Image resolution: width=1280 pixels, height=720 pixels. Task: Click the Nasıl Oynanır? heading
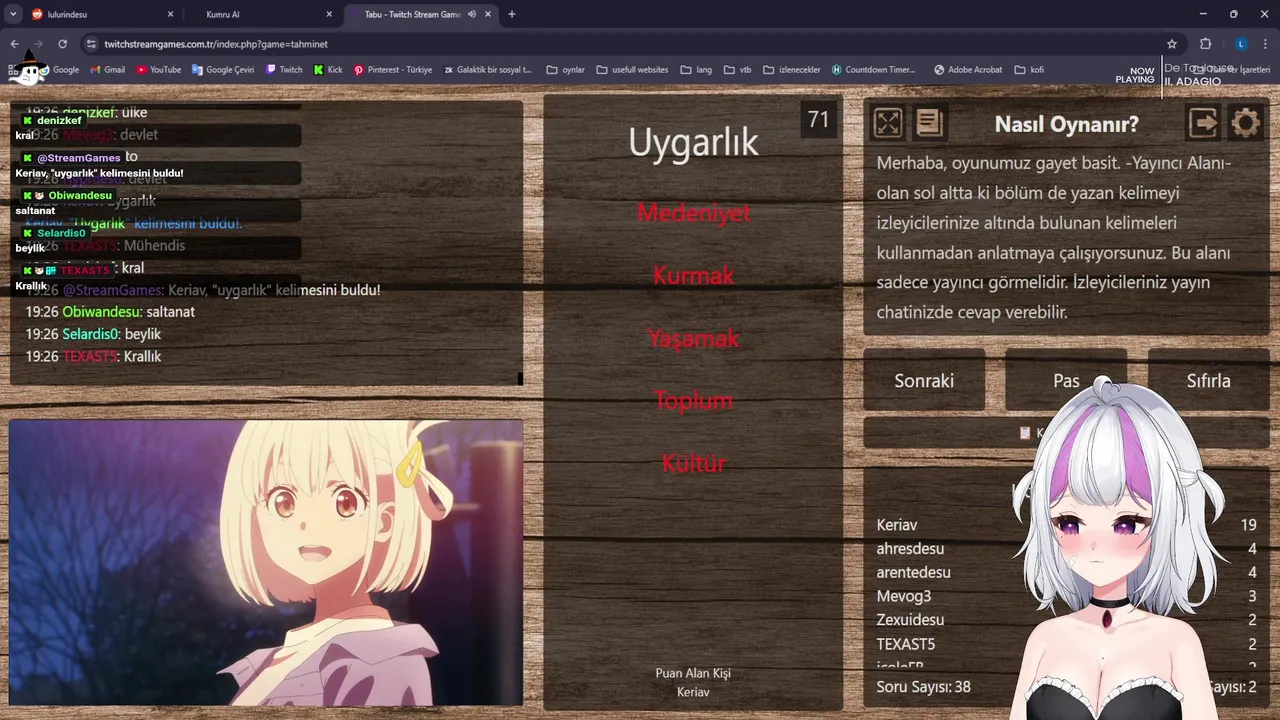pos(1066,124)
